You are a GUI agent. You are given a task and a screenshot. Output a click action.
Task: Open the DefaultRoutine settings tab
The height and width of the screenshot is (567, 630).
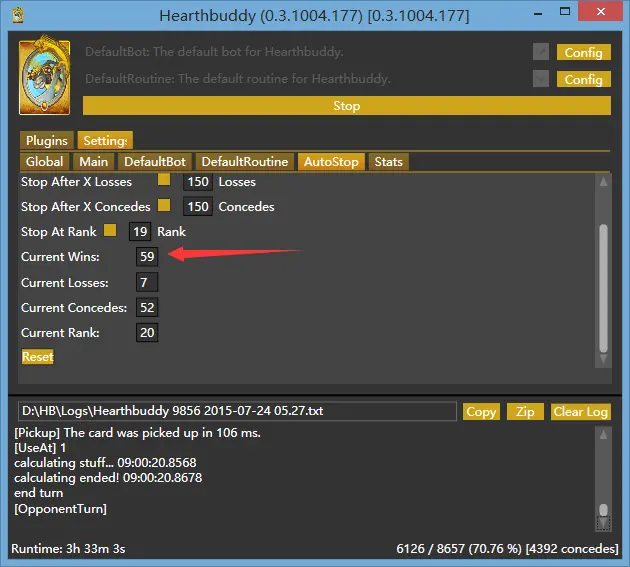245,162
